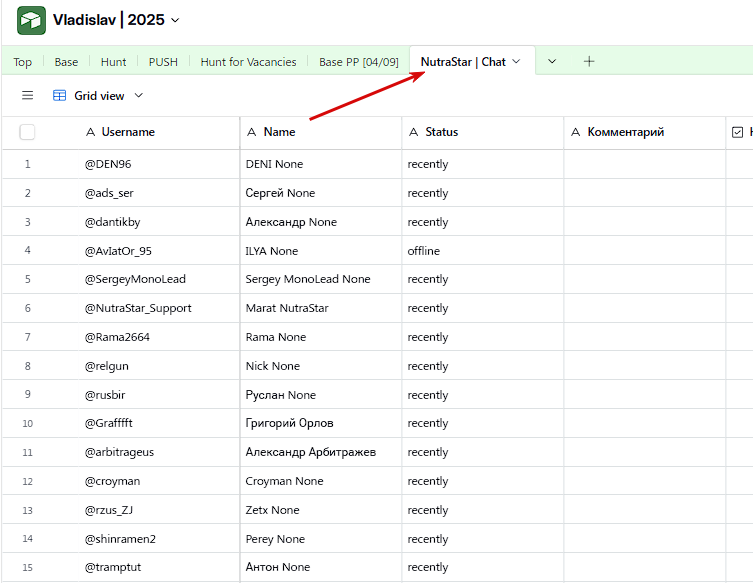The image size is (753, 583).
Task: Click the Name field text-type icon
Action: [252, 132]
